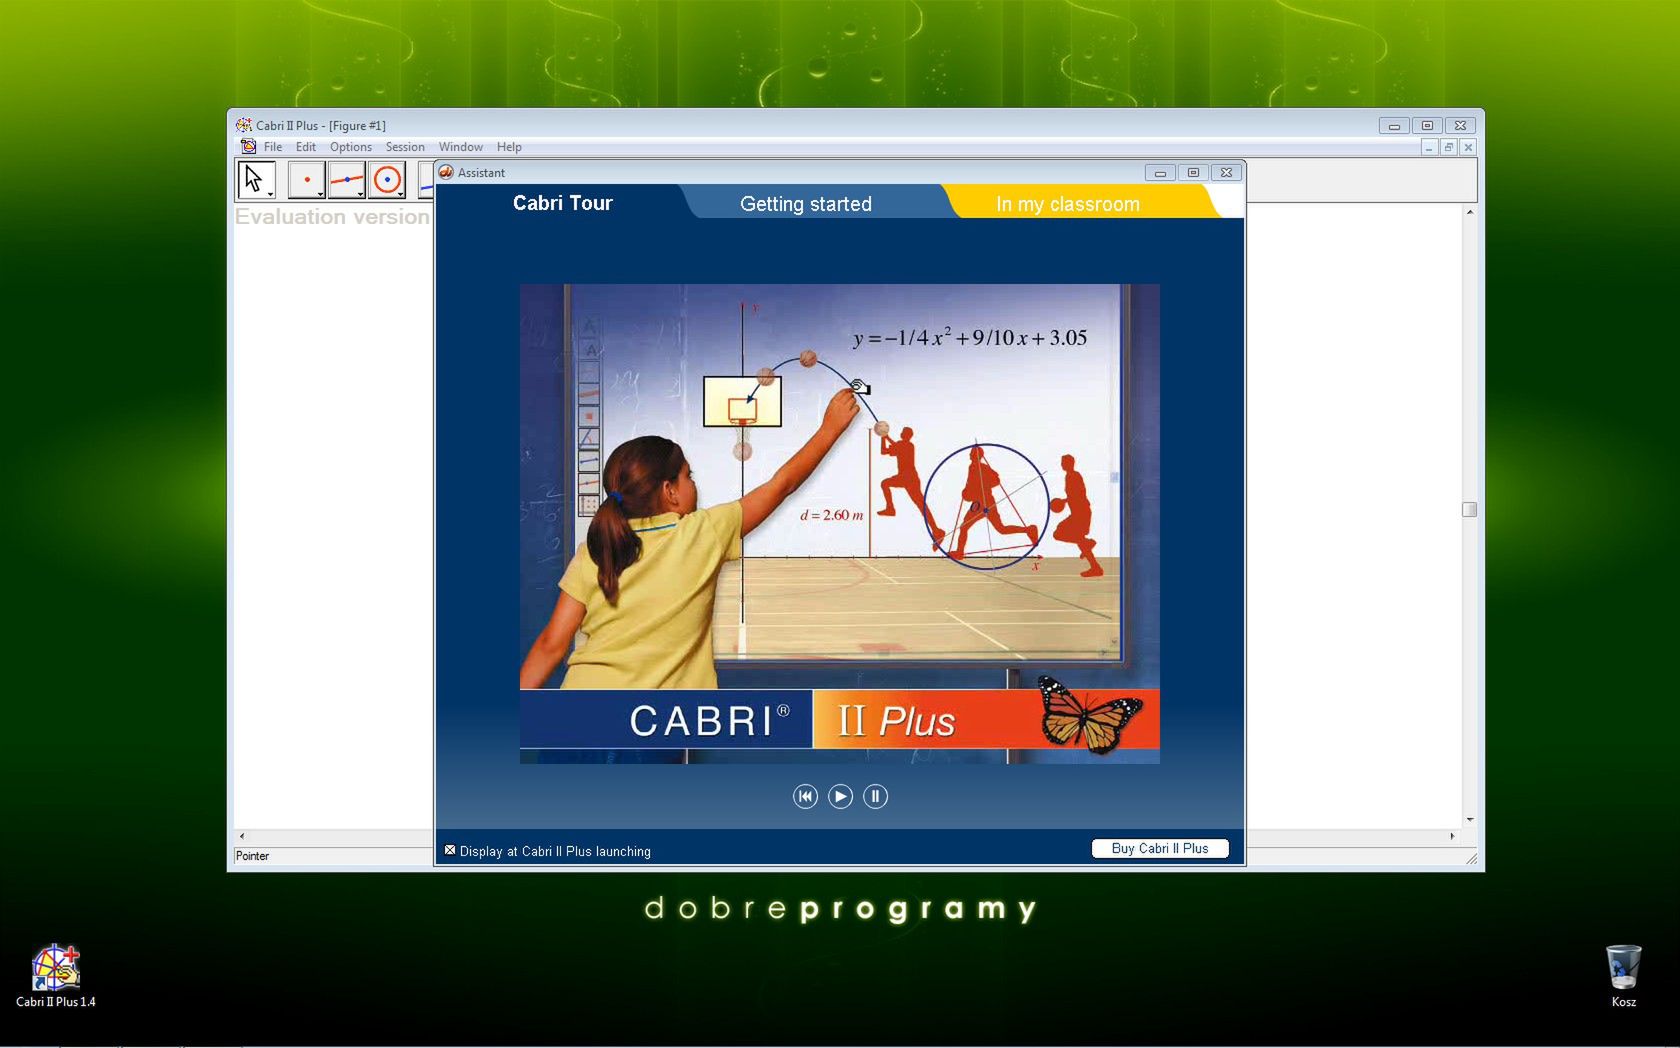1680x1048 pixels.
Task: Switch to the Getting started tab
Action: tap(806, 203)
